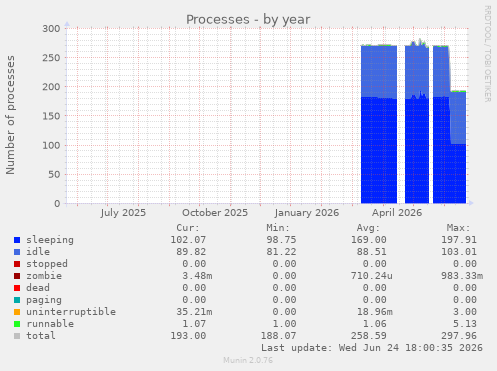Click zombie average value 710.24u
497x371 pixels.
[x=372, y=276]
